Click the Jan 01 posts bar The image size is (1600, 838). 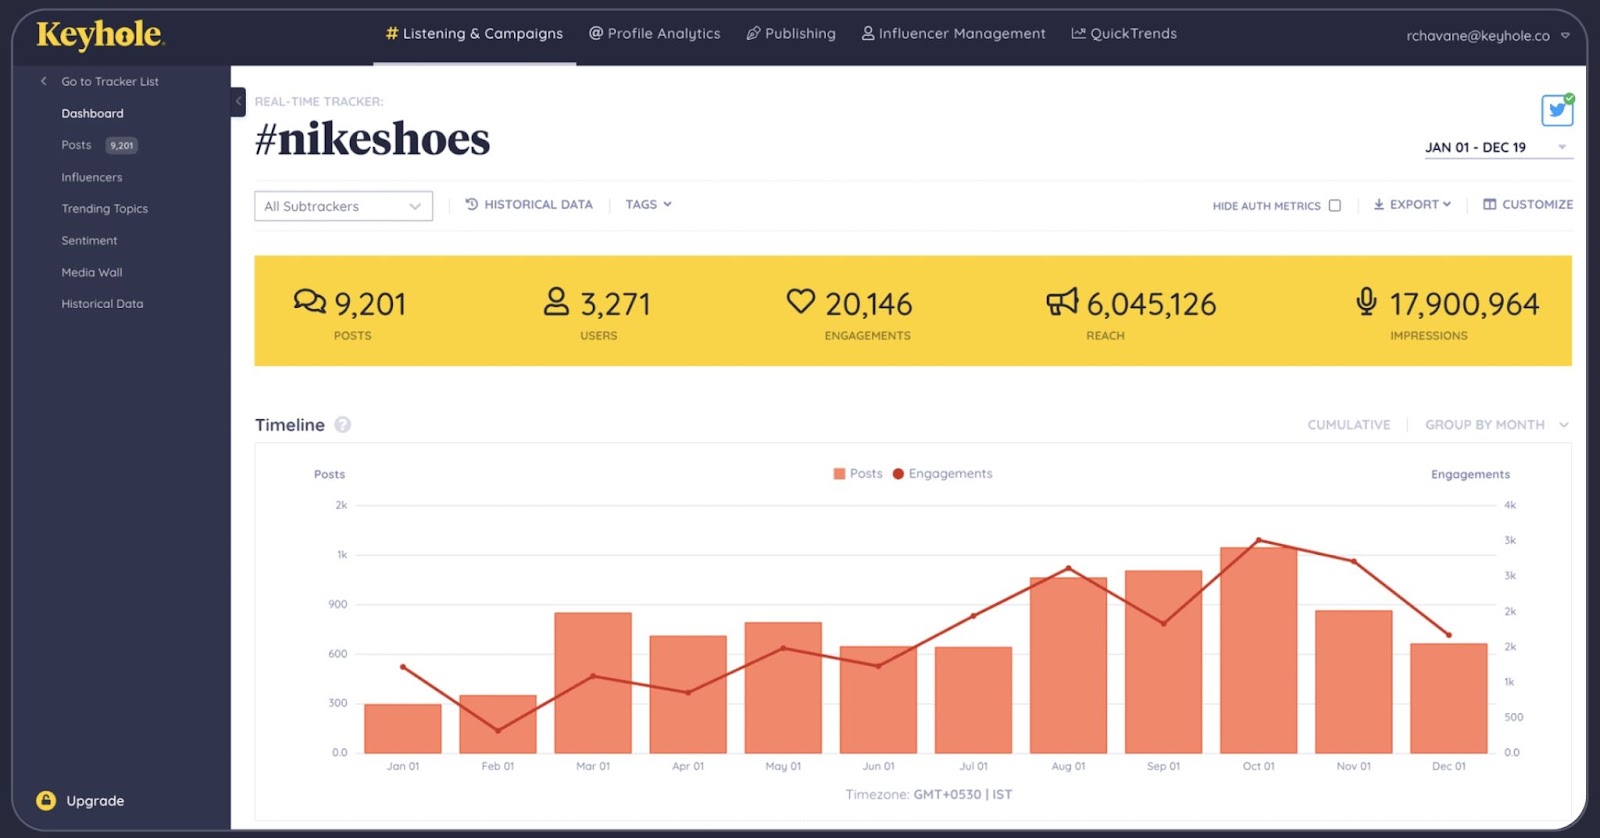(403, 729)
